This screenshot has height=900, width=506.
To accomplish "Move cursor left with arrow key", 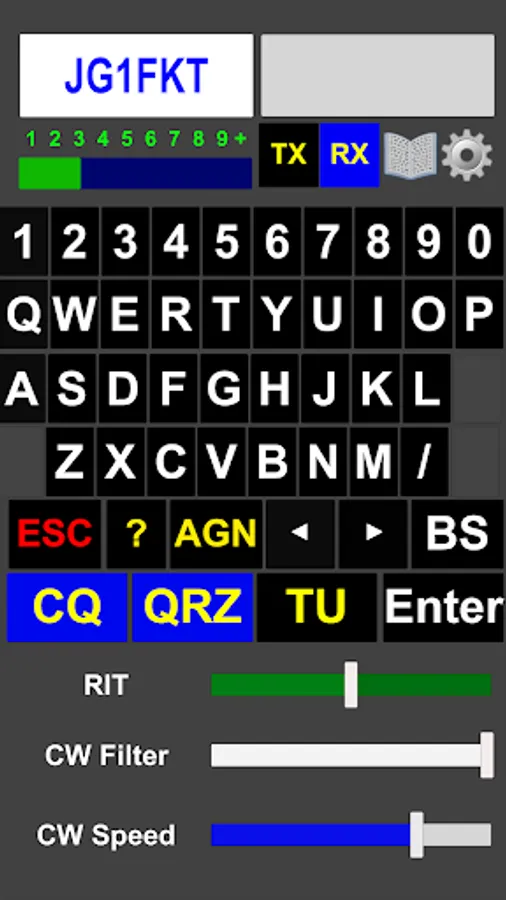I will [x=300, y=533].
